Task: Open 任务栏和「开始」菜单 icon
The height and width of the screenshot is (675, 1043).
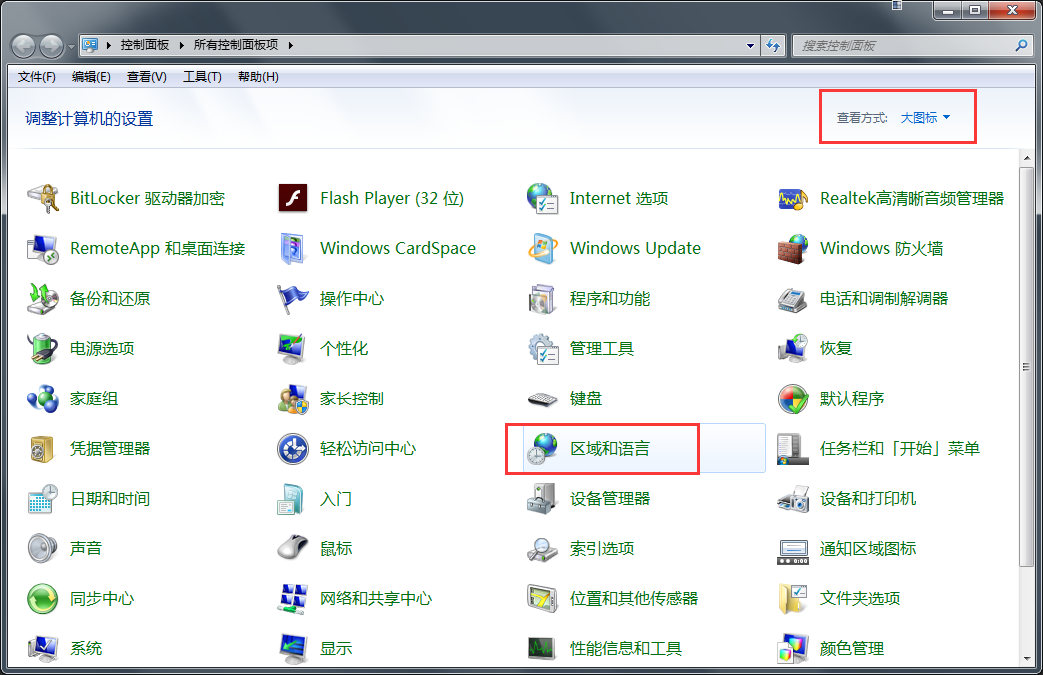Action: point(792,449)
